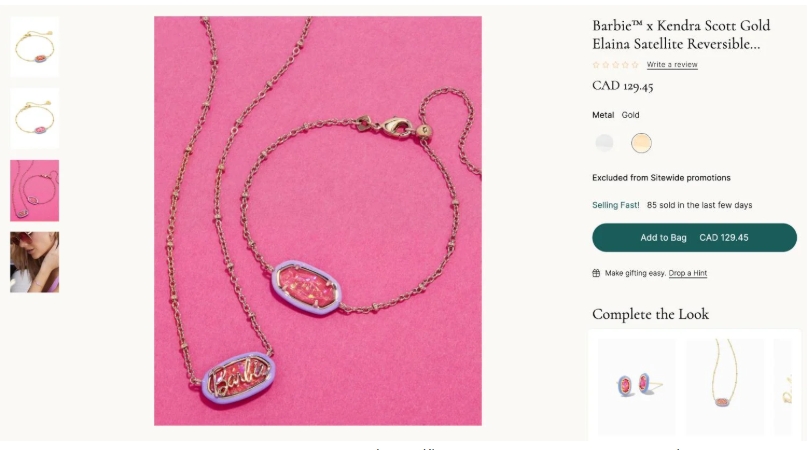This screenshot has height=450, width=811.
Task: Click the Drop a Hint link
Action: [687, 273]
